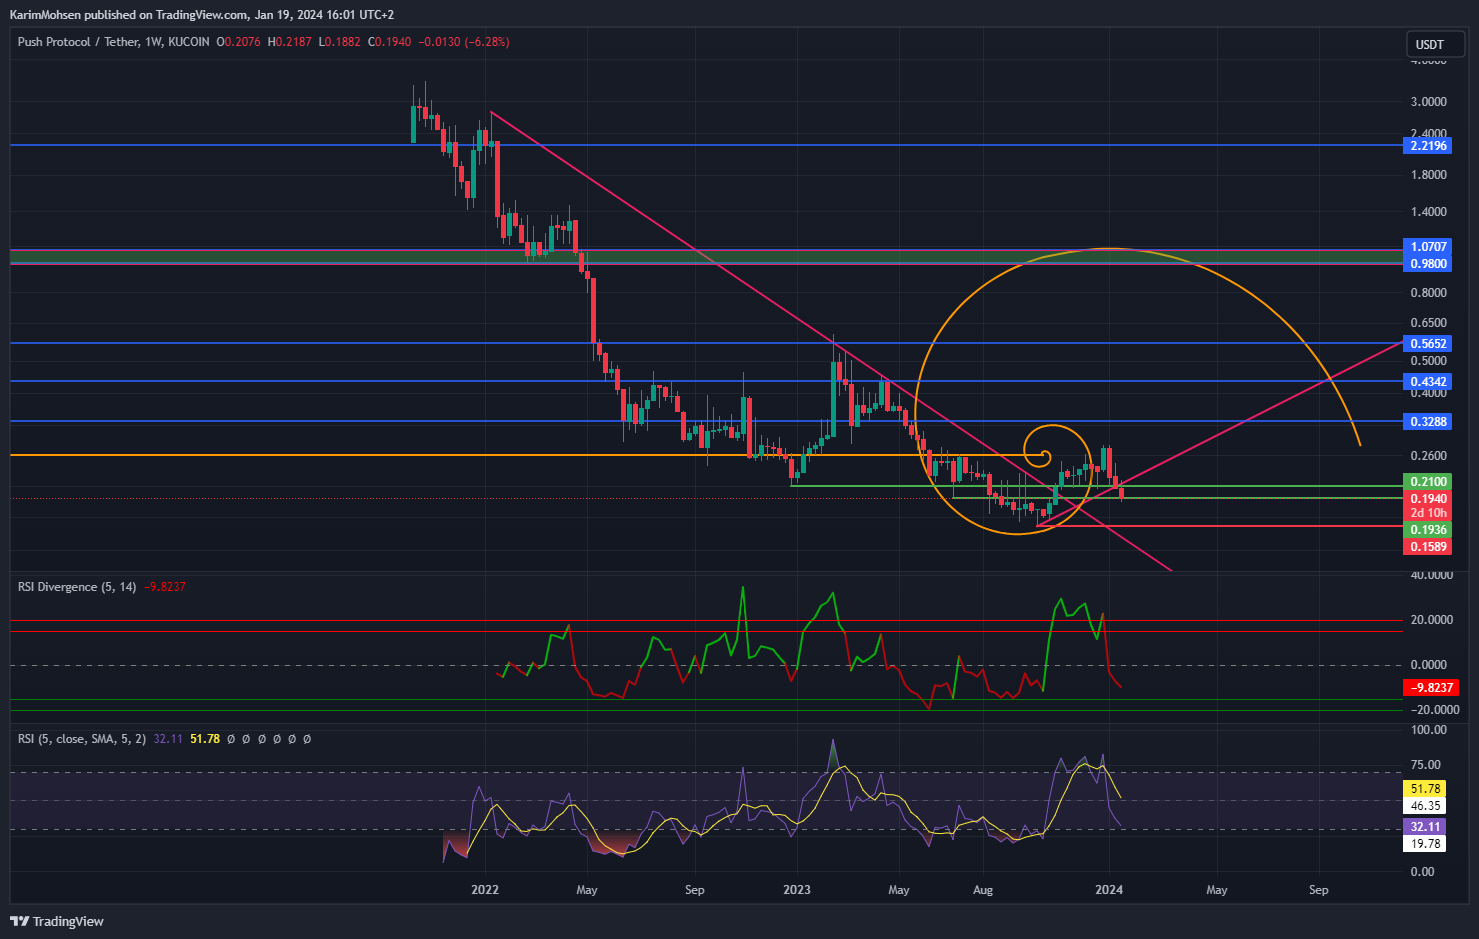This screenshot has width=1479, height=939.
Task: Click the 2023 time axis label
Action: [797, 890]
